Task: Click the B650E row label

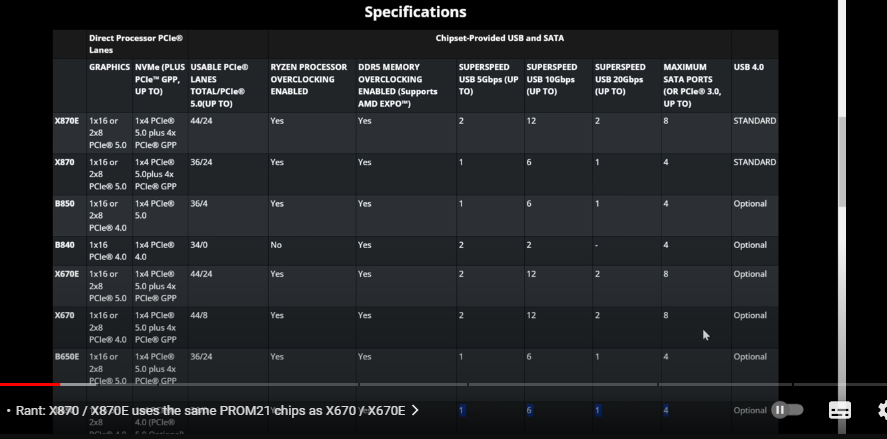Action: (x=67, y=356)
